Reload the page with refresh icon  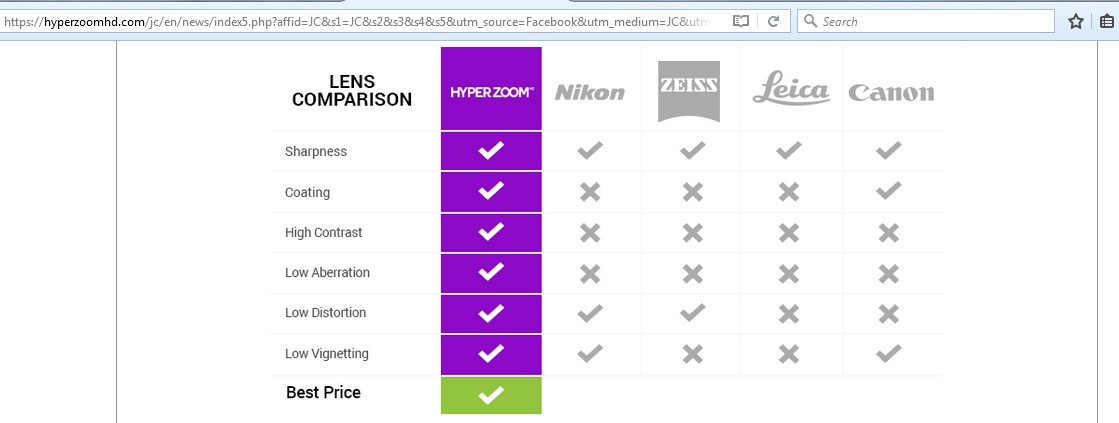click(773, 21)
